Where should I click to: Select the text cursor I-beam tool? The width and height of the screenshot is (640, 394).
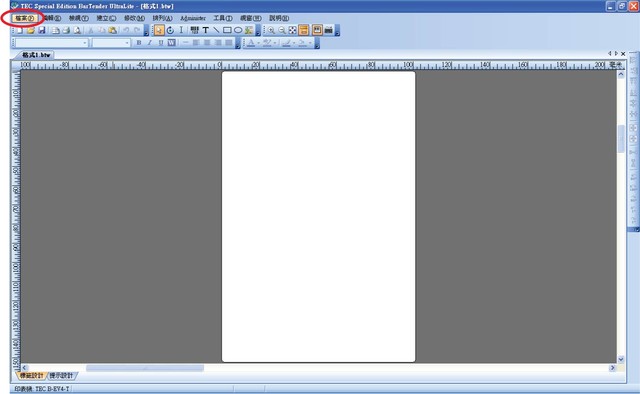(x=181, y=30)
